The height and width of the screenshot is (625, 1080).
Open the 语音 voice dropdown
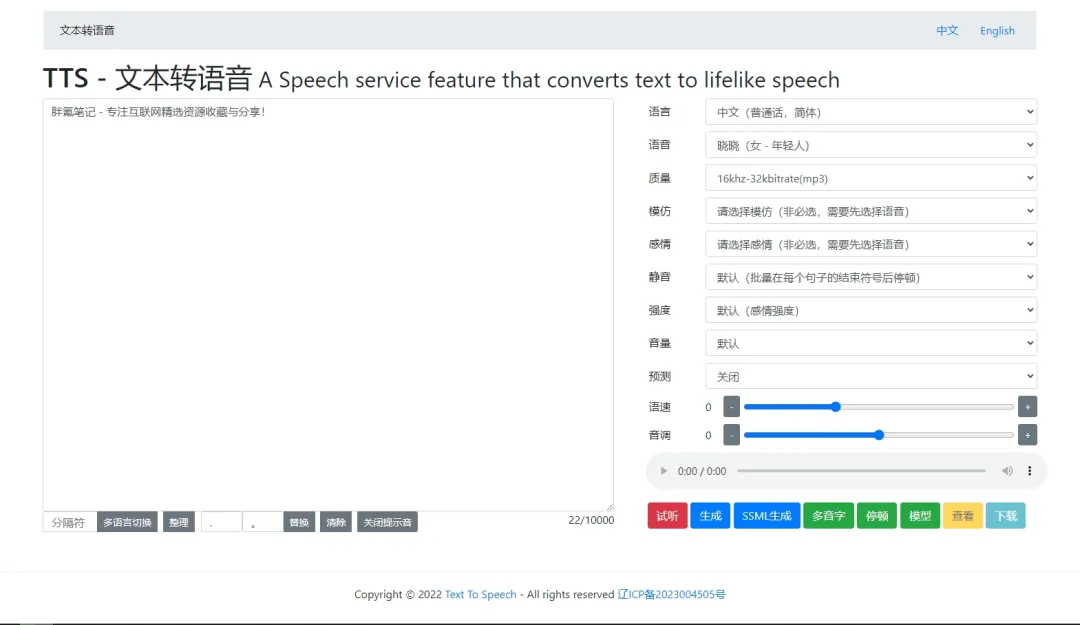tap(871, 145)
